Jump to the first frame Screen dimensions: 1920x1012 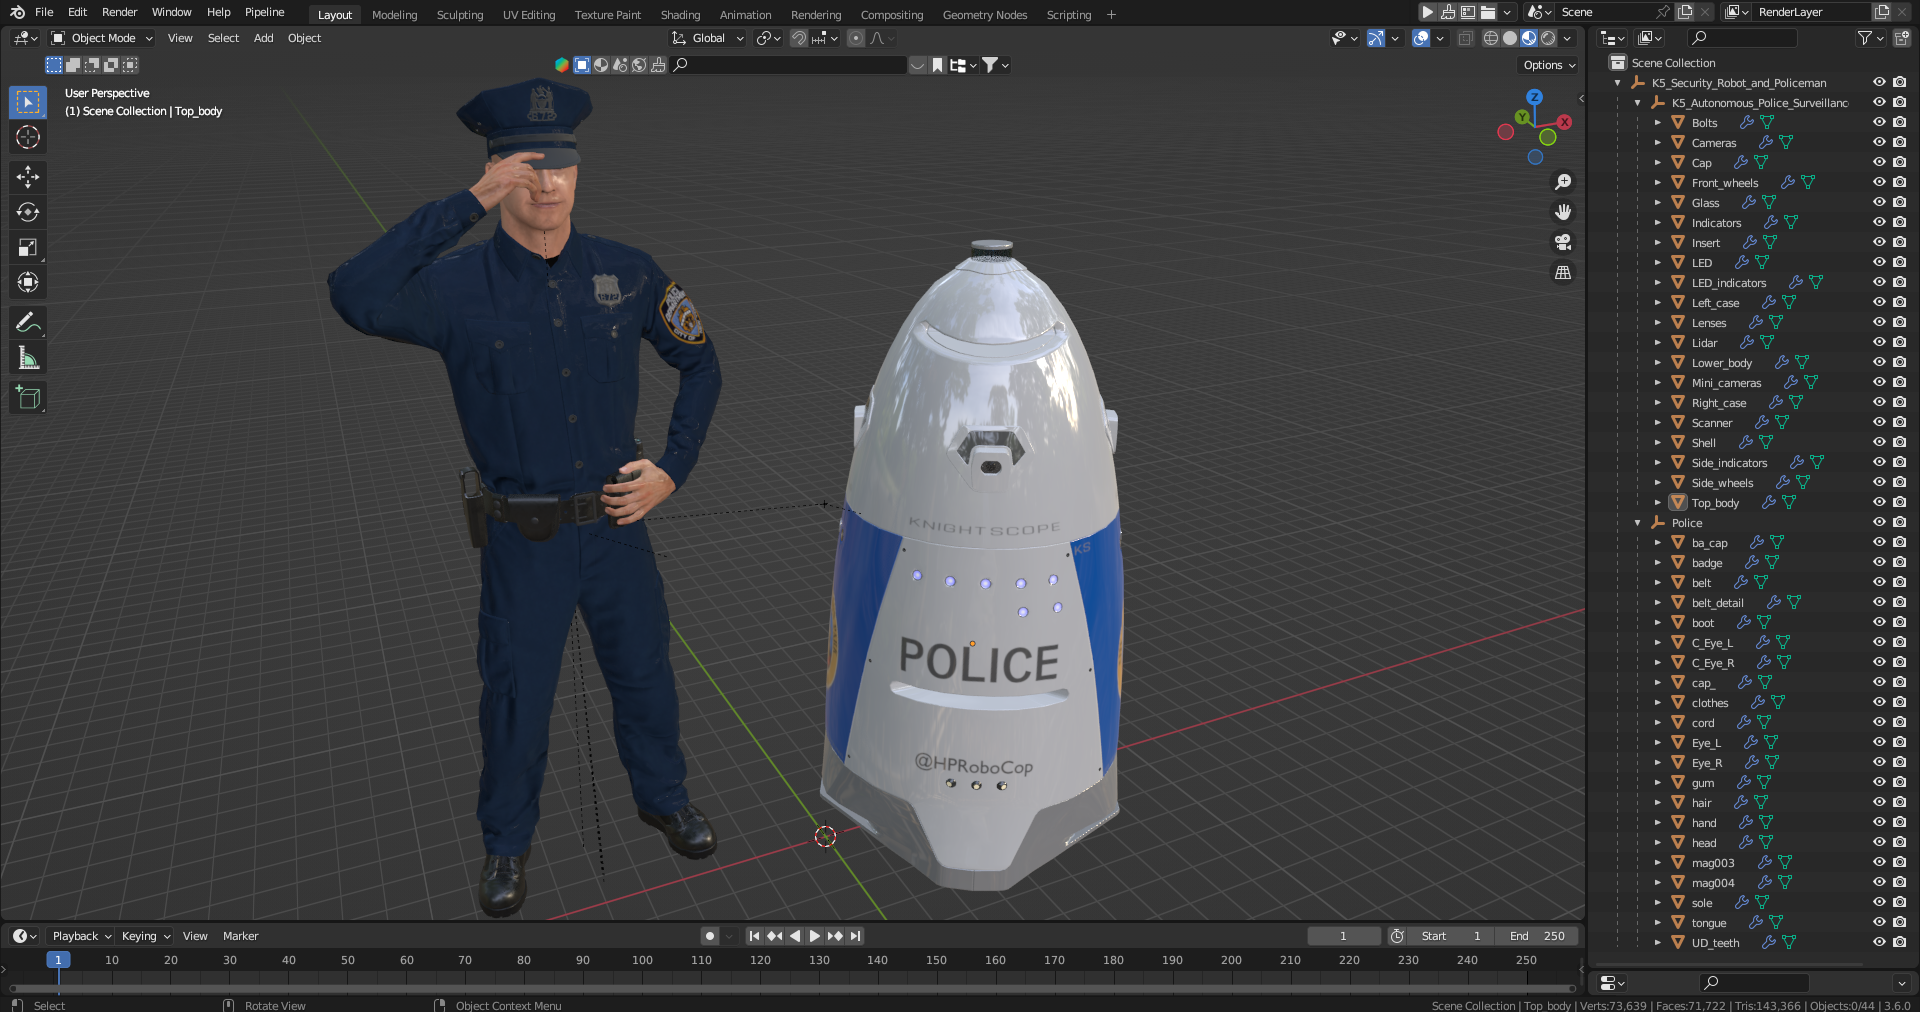point(754,936)
